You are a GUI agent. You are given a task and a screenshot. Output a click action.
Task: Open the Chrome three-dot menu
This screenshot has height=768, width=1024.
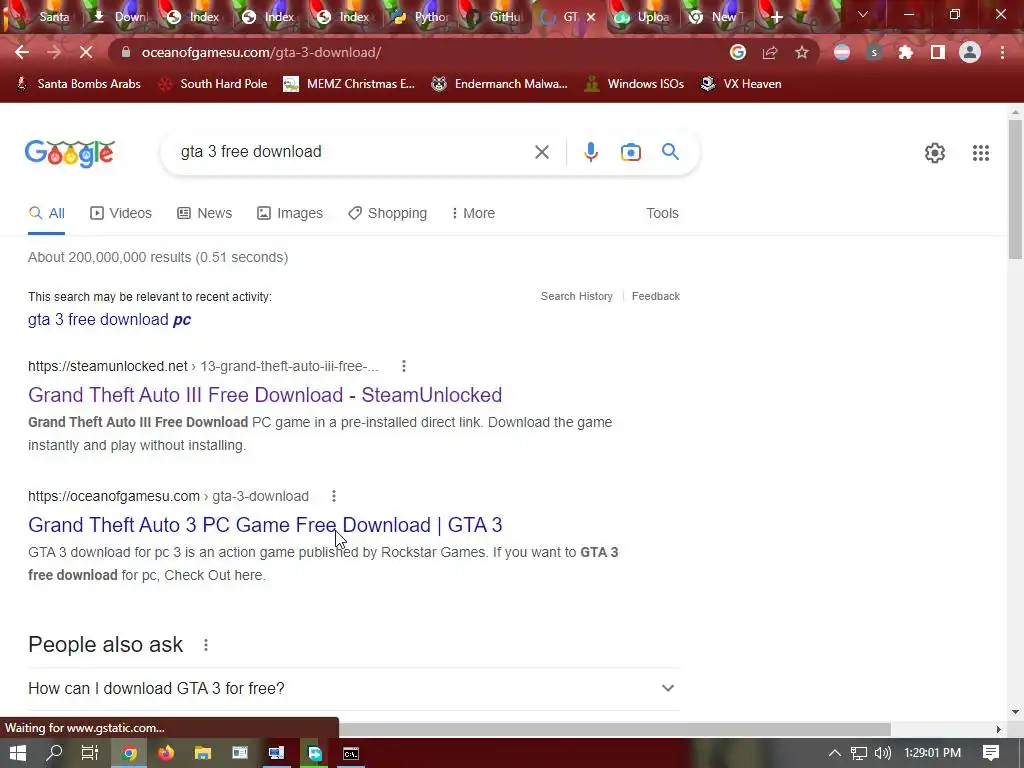tap(1002, 52)
